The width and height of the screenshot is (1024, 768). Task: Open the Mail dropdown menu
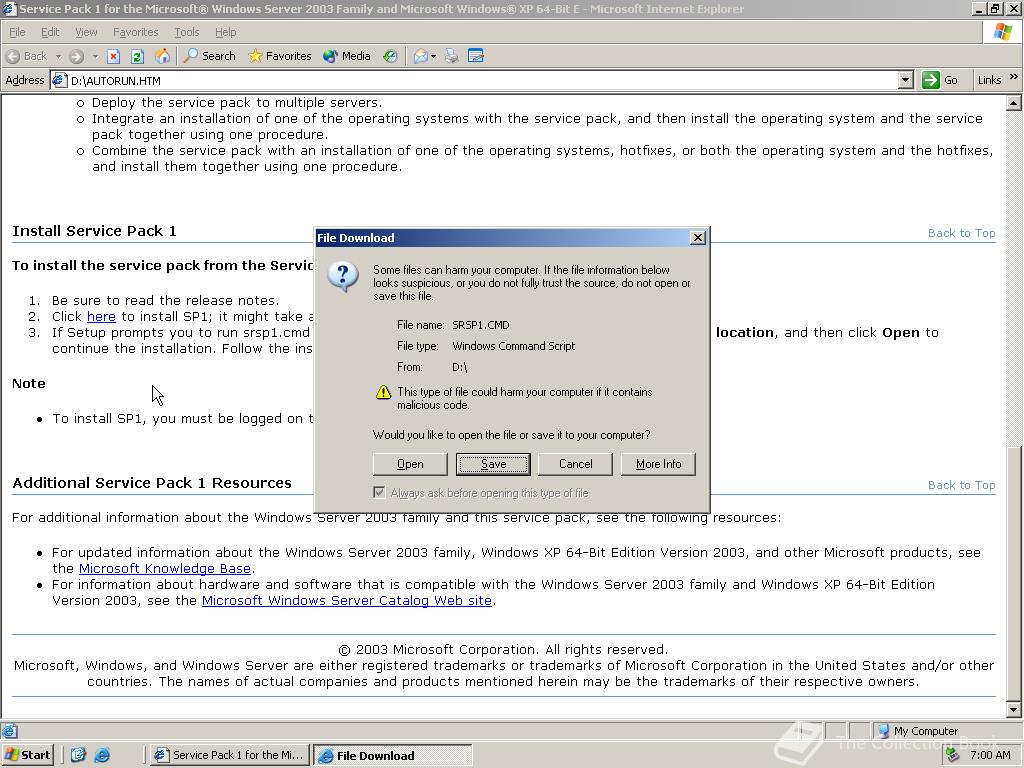pos(434,56)
